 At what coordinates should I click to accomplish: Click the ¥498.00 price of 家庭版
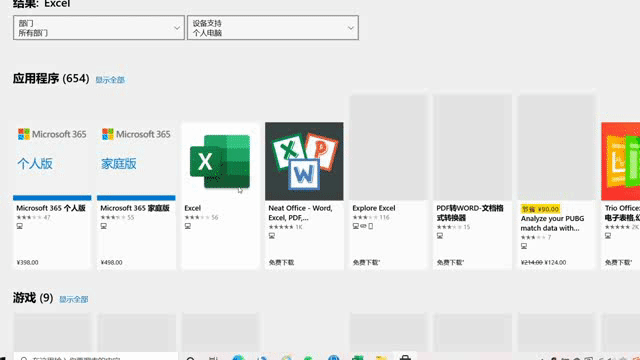[x=111, y=262]
